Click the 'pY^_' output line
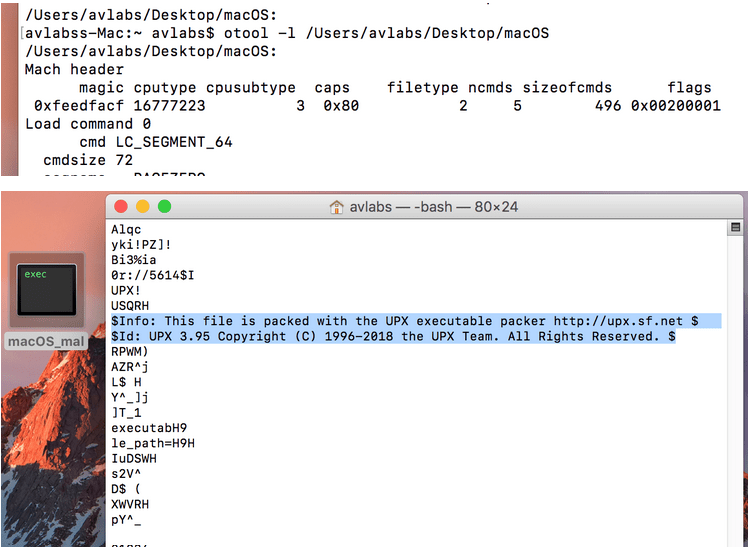The width and height of the screenshot is (748, 547). click(126, 519)
